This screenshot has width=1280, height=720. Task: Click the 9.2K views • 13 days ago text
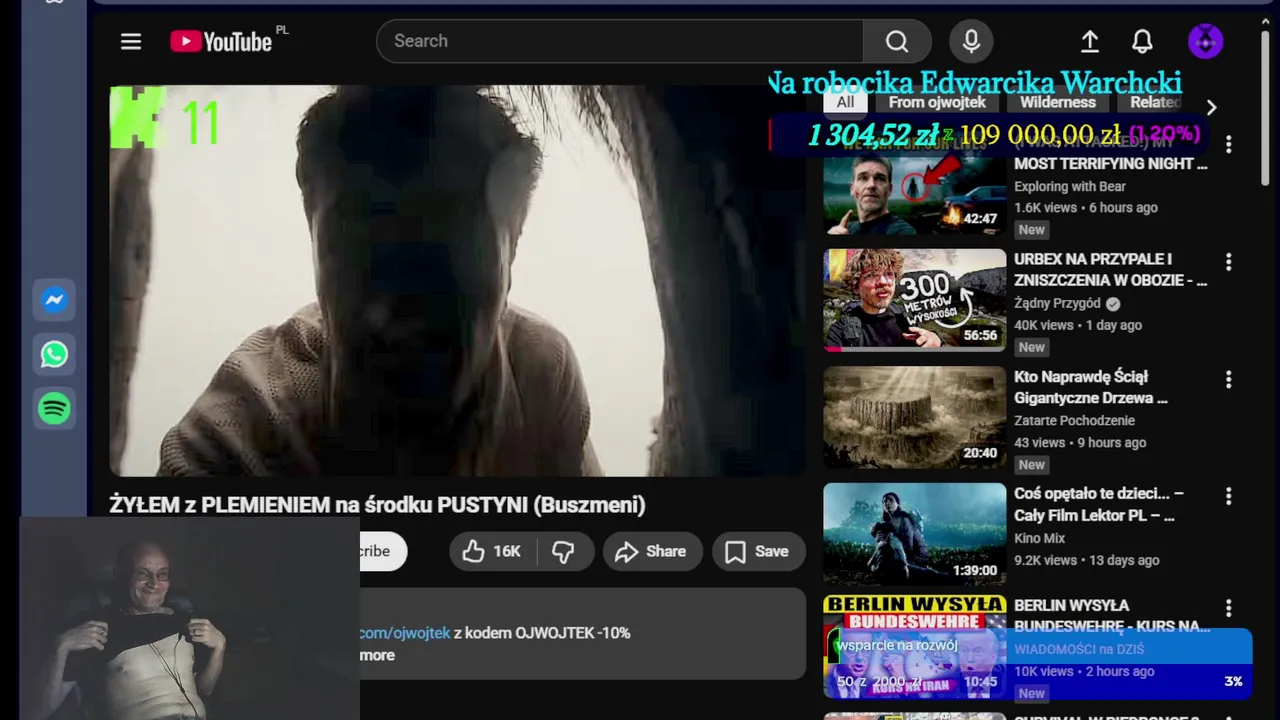coord(1086,560)
